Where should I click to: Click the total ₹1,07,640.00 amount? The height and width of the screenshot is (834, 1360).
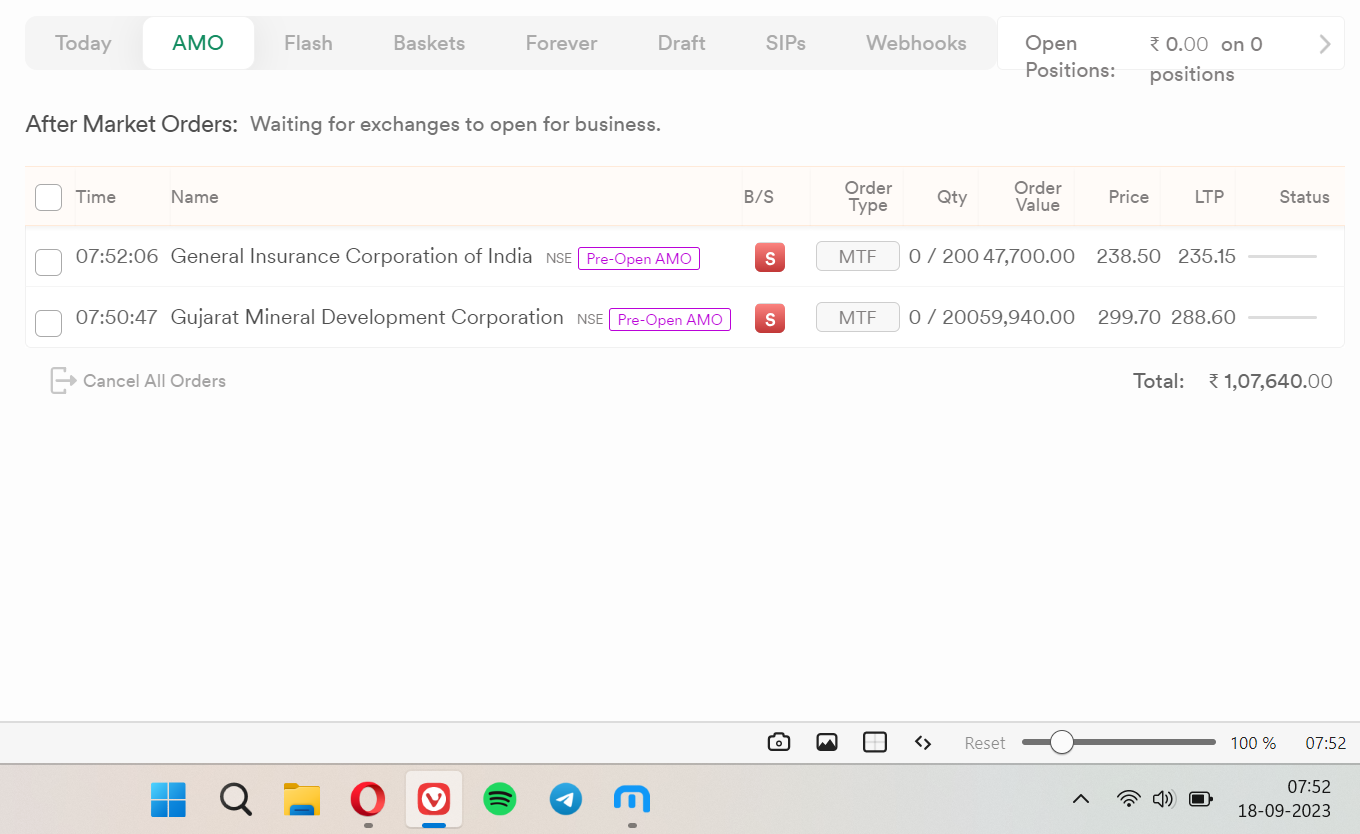[1270, 381]
